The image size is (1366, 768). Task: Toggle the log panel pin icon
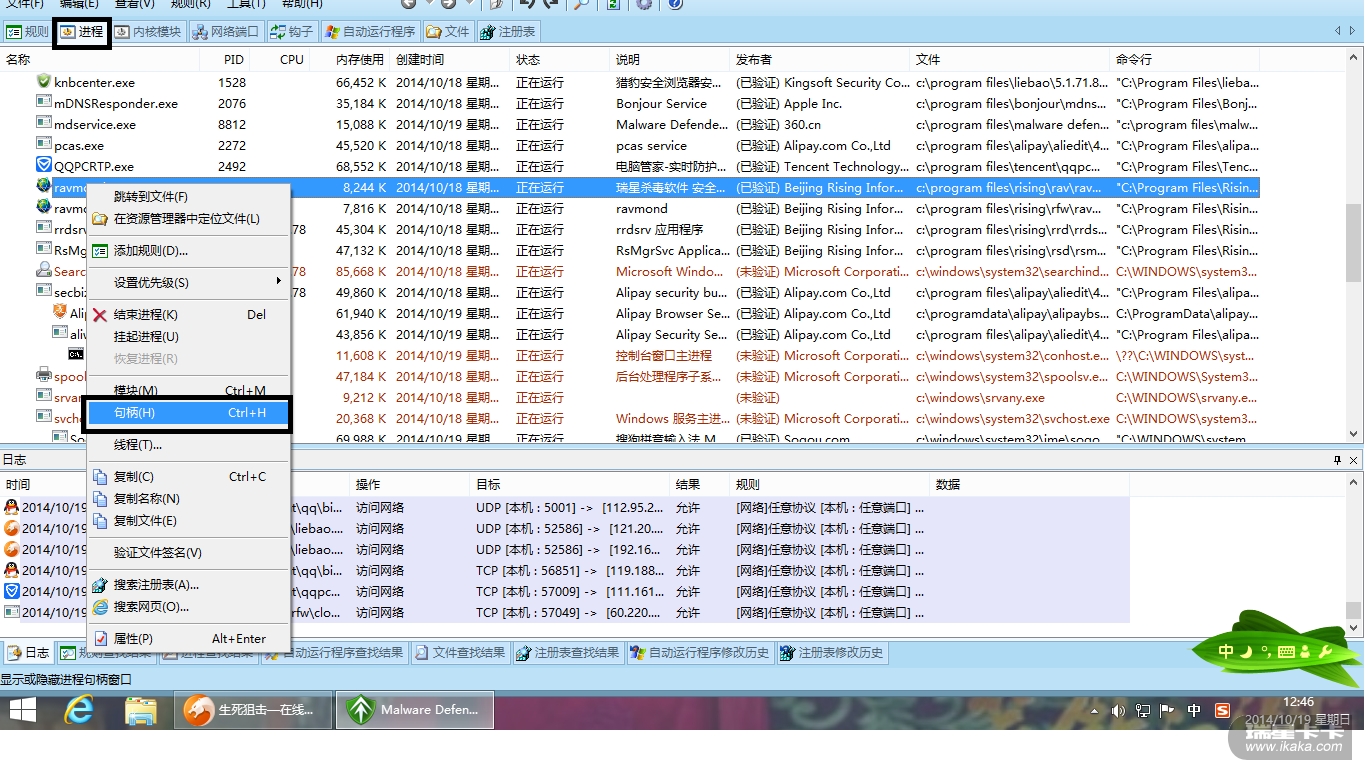click(1337, 460)
